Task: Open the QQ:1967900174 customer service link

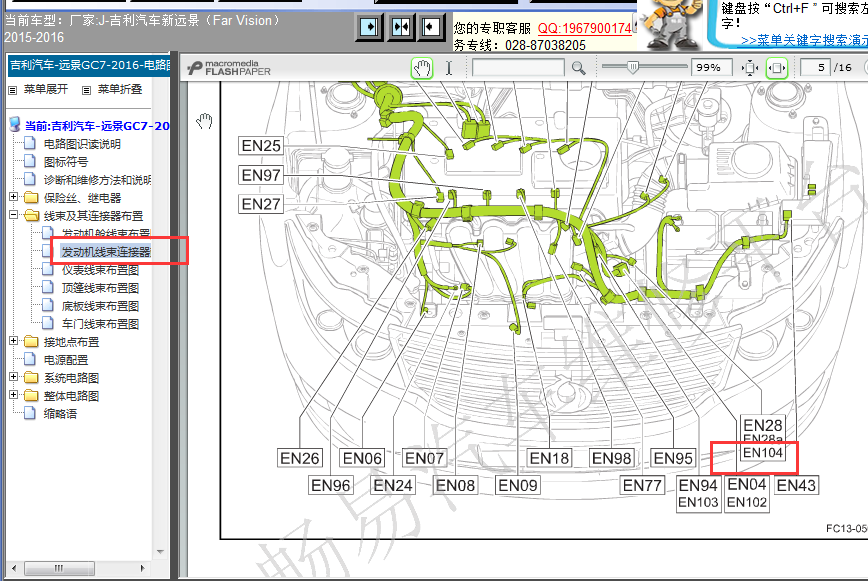Action: pos(585,28)
